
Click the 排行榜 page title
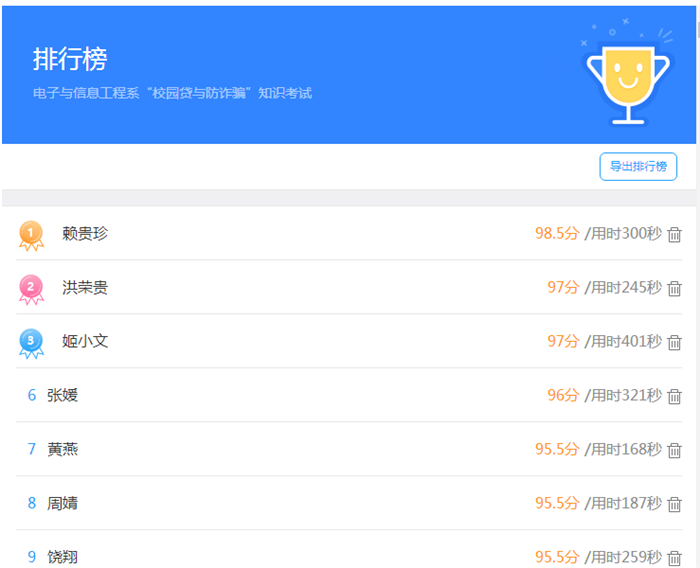pyautogui.click(x=70, y=59)
